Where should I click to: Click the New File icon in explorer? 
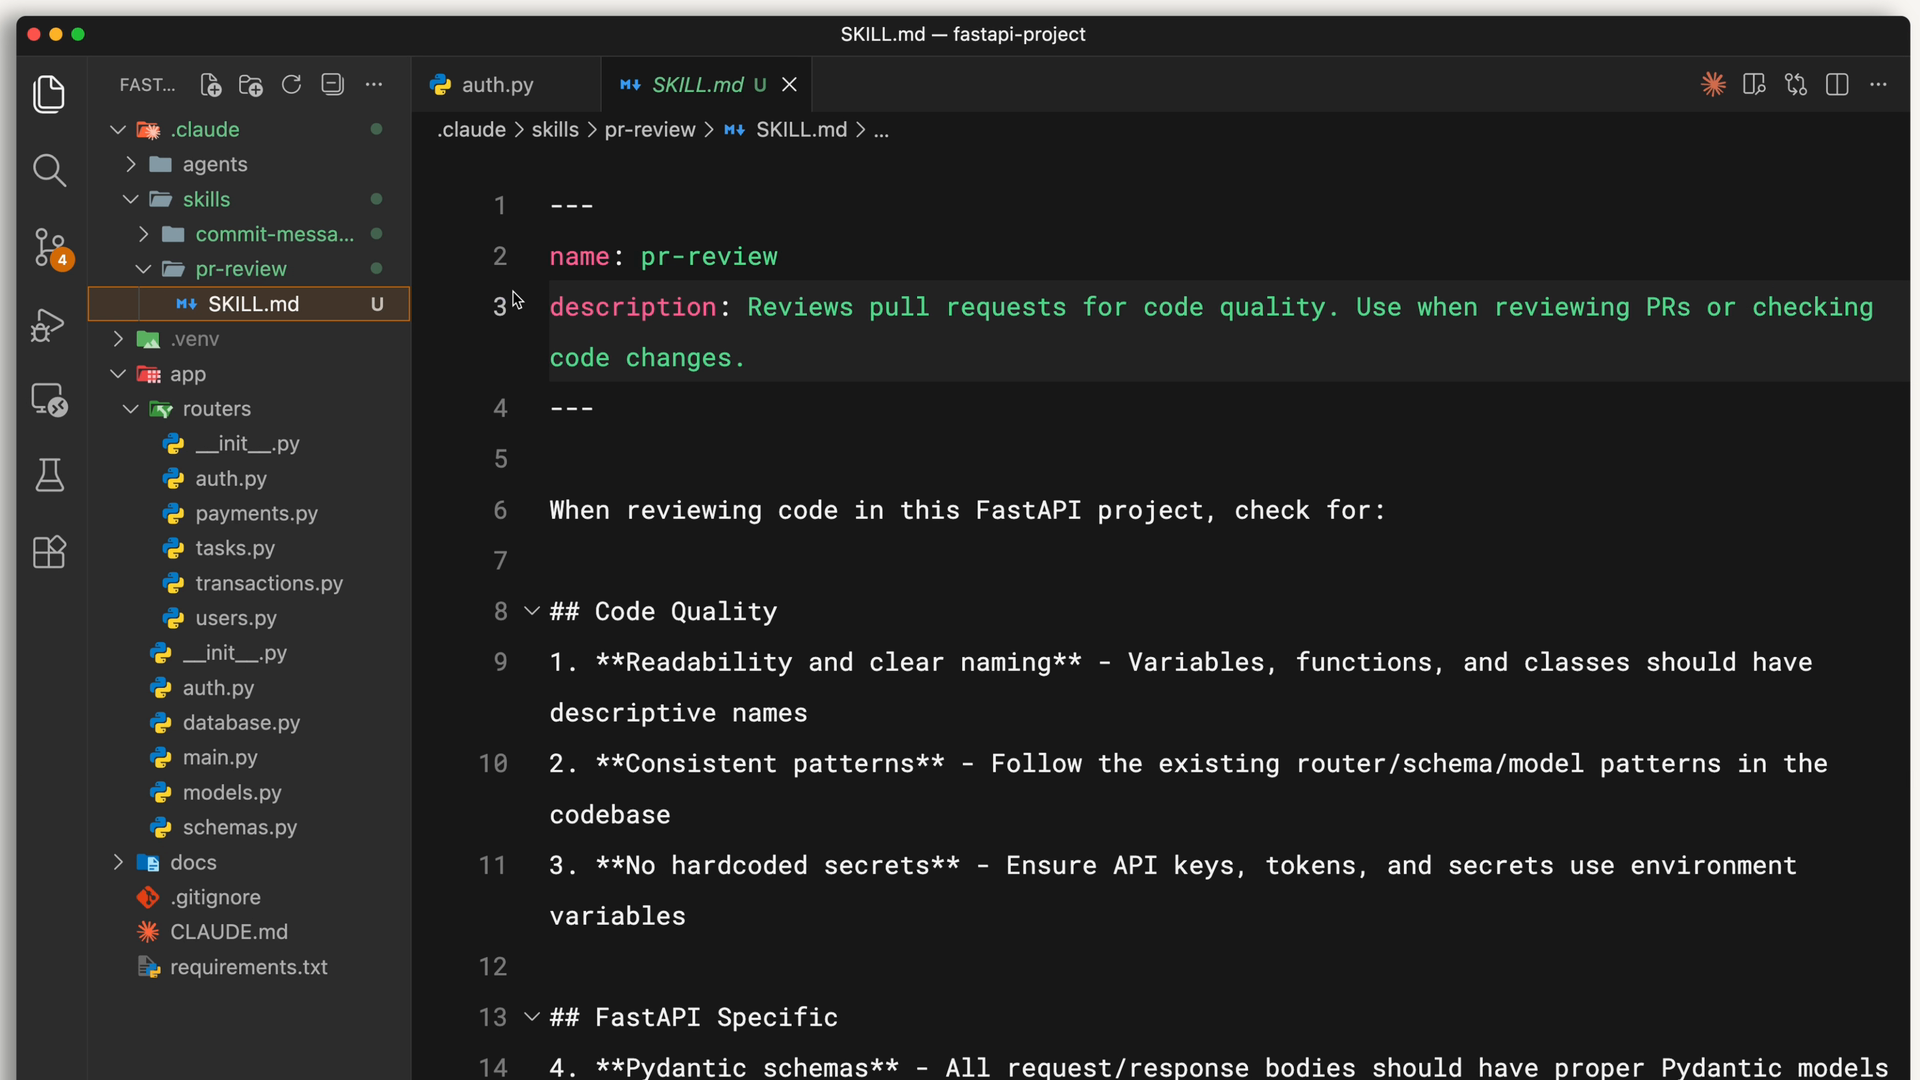coord(210,85)
